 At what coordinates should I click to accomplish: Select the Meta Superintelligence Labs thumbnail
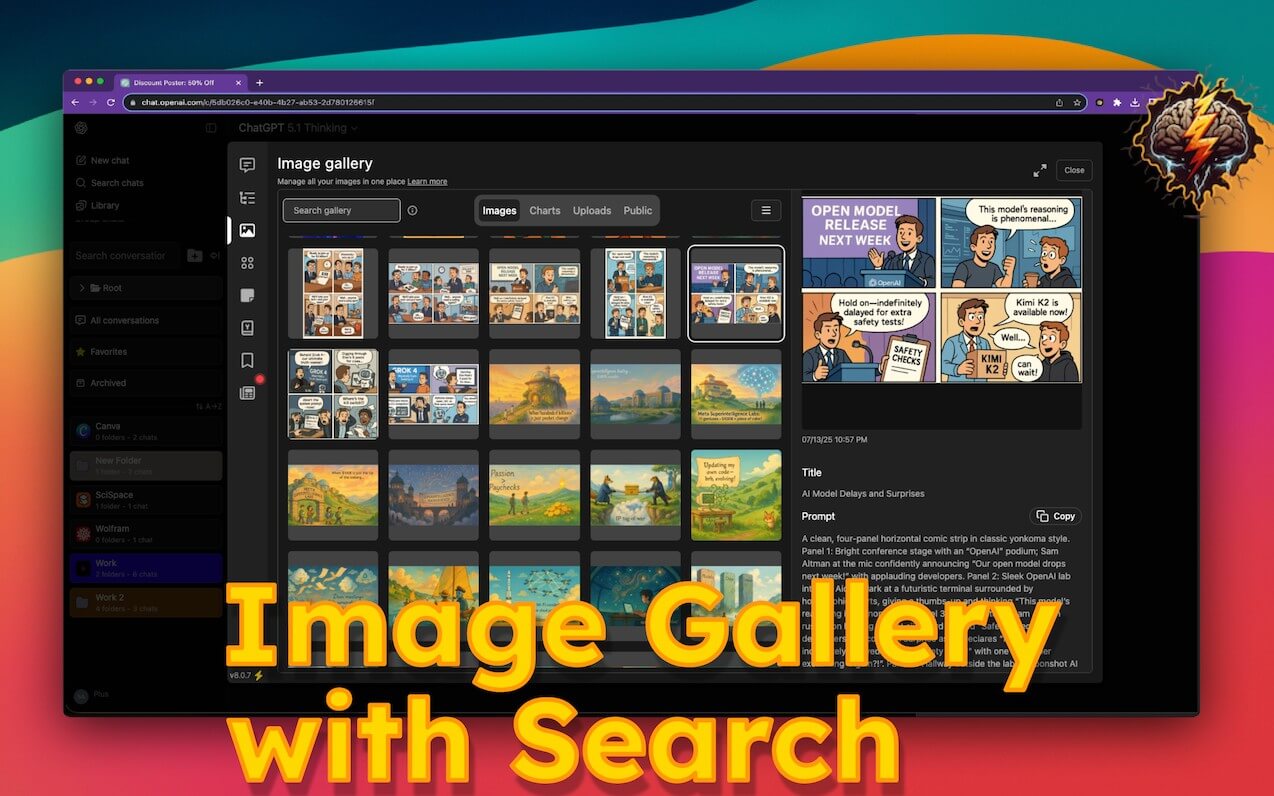736,394
